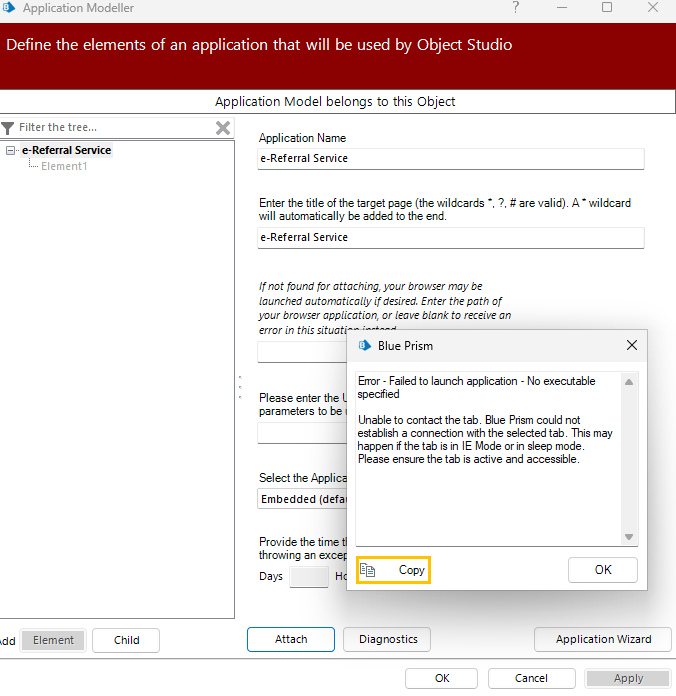This screenshot has width=676, height=696.
Task: Collapse the e-Referral Service tree node
Action: click(x=10, y=150)
